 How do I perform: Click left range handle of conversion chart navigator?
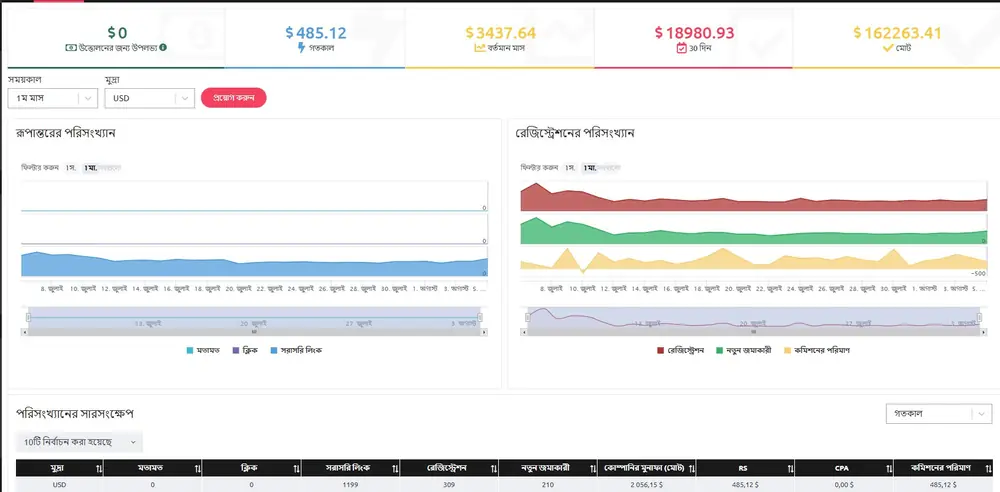click(x=28, y=317)
